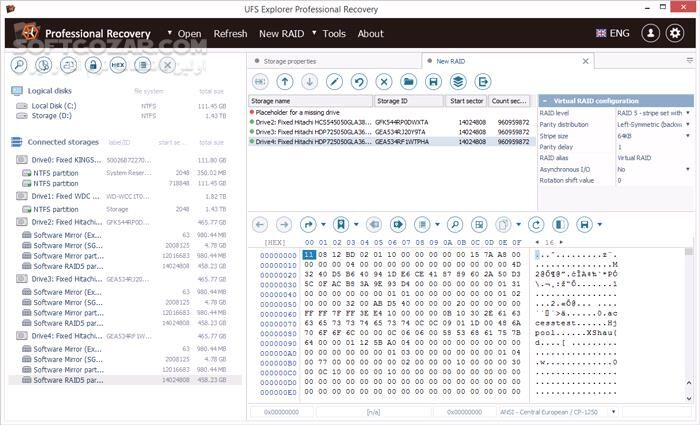This screenshot has width=700, height=425.
Task: Select Local Disk (C:) in logical disks
Action: point(53,105)
